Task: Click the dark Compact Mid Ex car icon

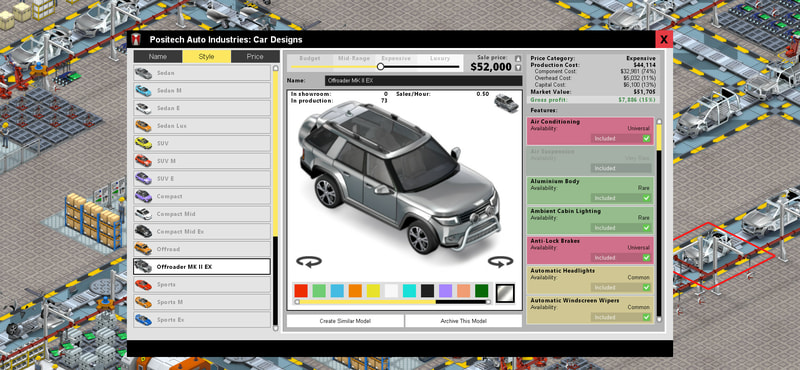Action: coord(143,232)
